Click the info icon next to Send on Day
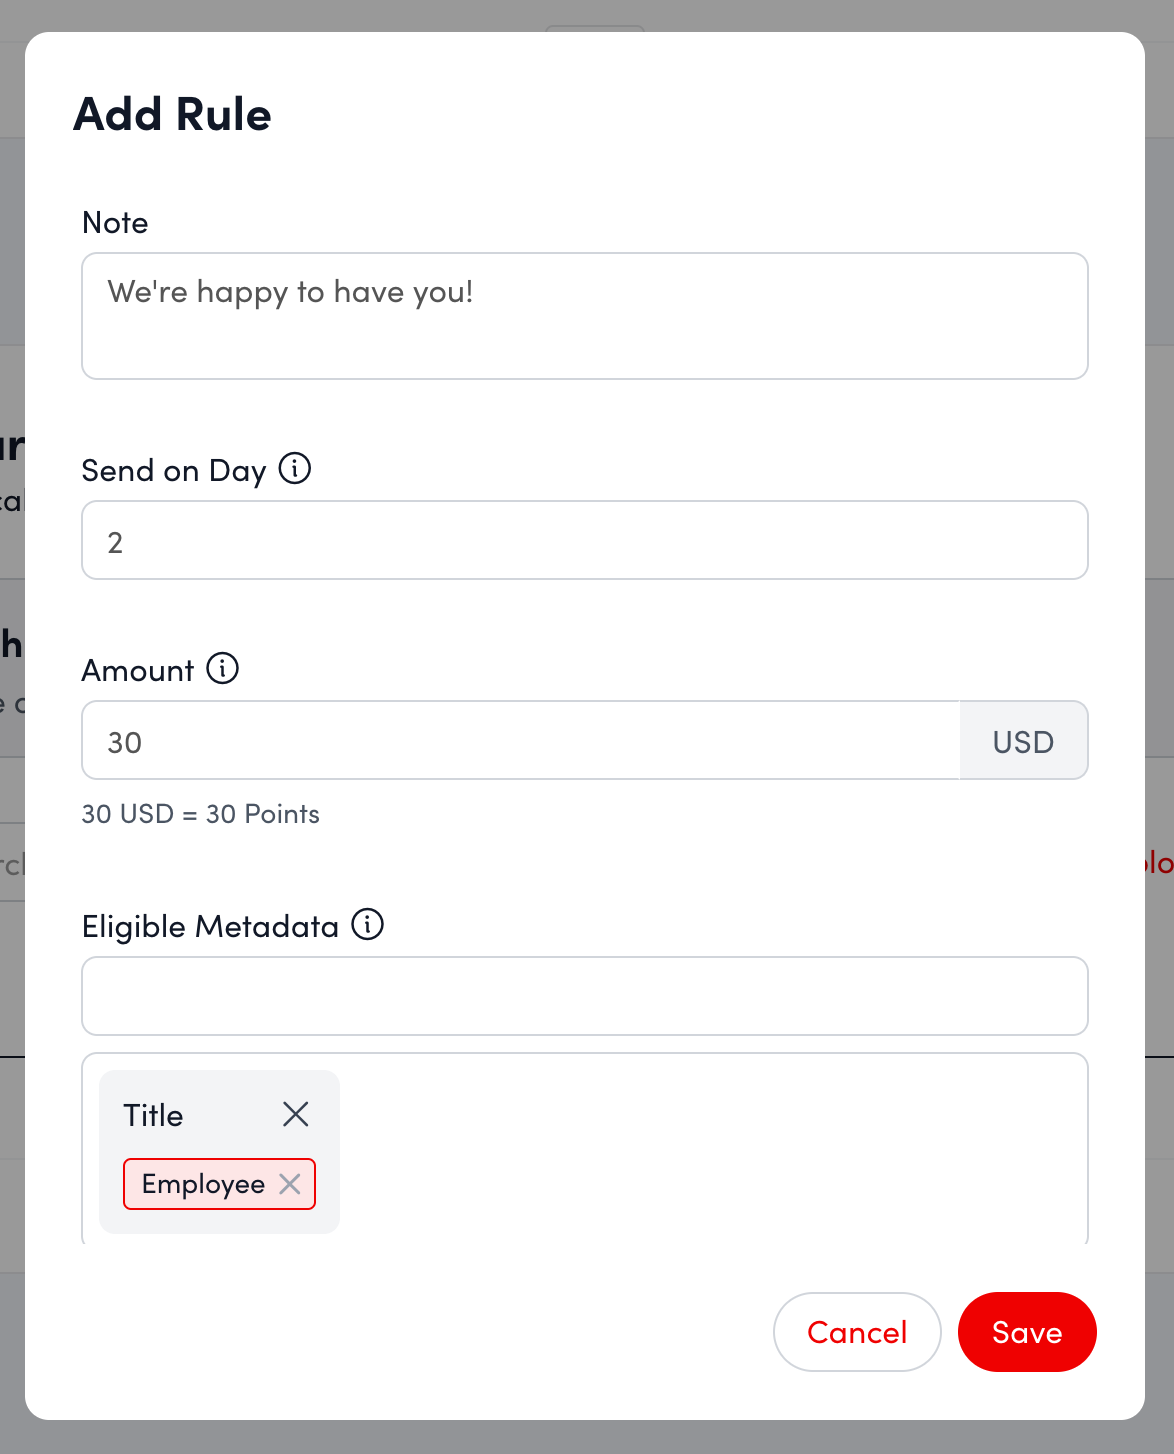 (295, 468)
